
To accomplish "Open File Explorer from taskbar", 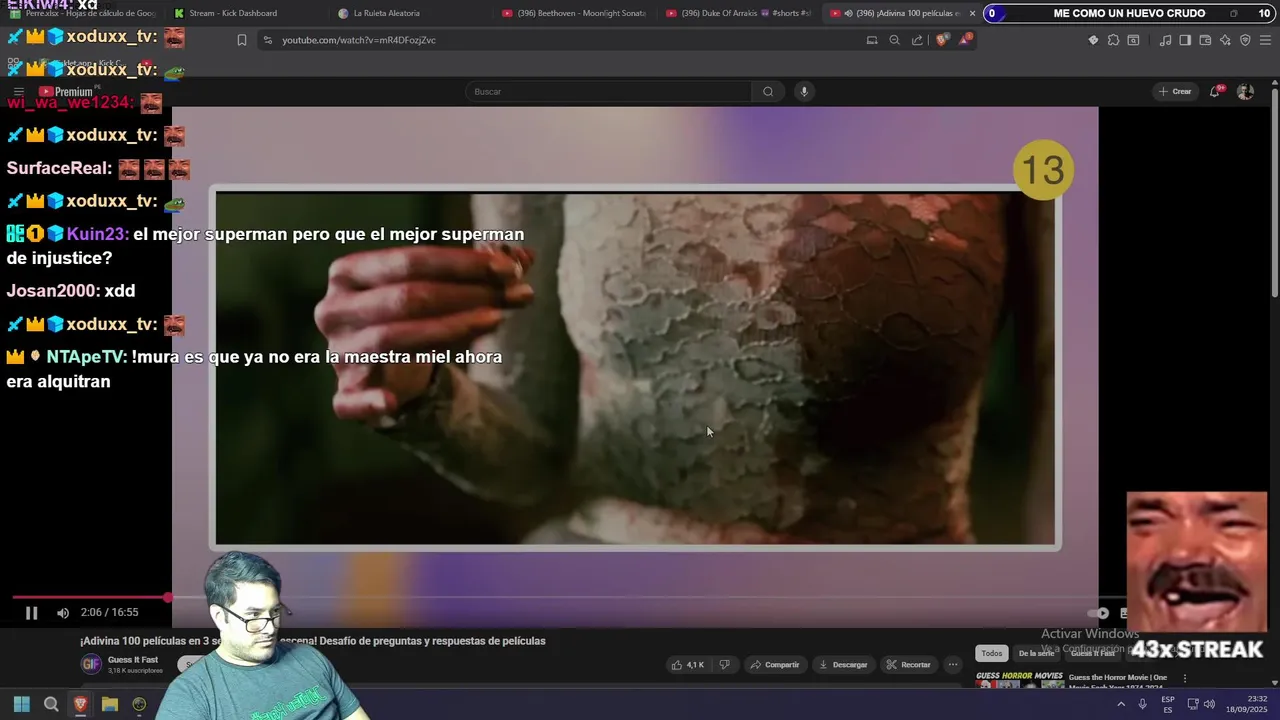I will [110, 704].
